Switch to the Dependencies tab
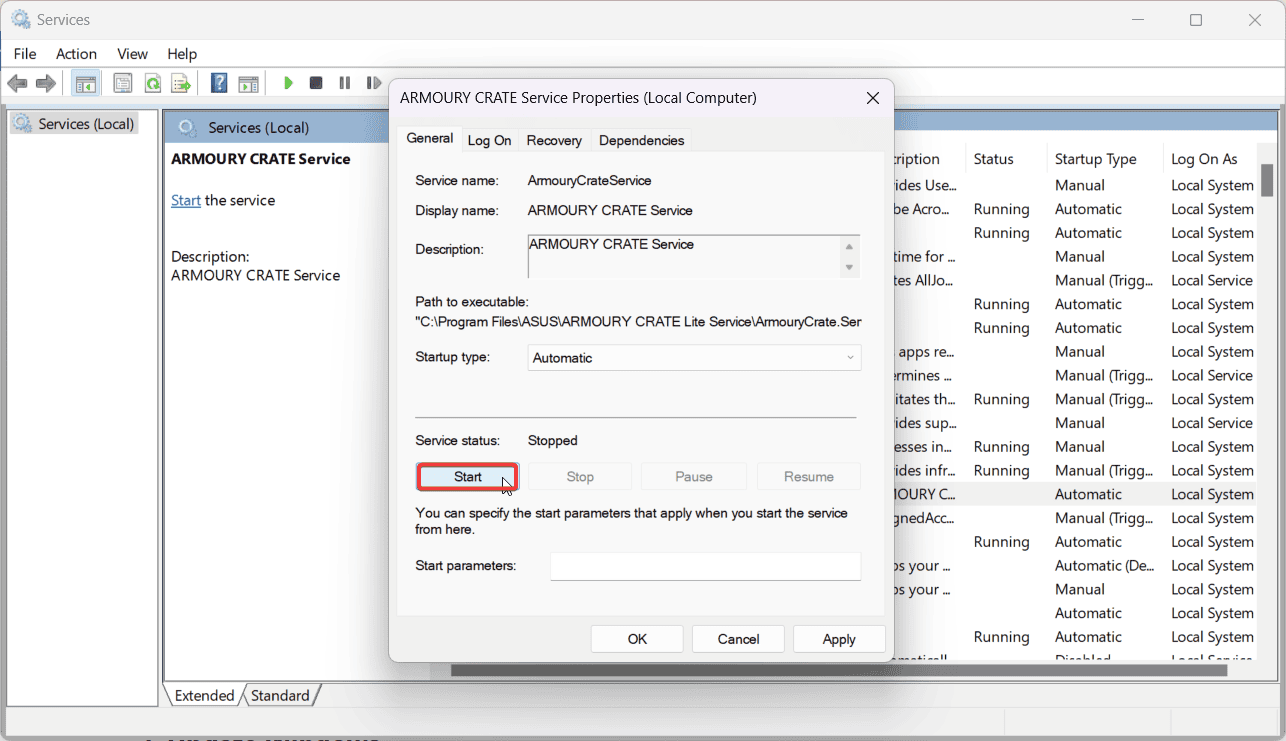This screenshot has width=1286, height=741. point(641,140)
